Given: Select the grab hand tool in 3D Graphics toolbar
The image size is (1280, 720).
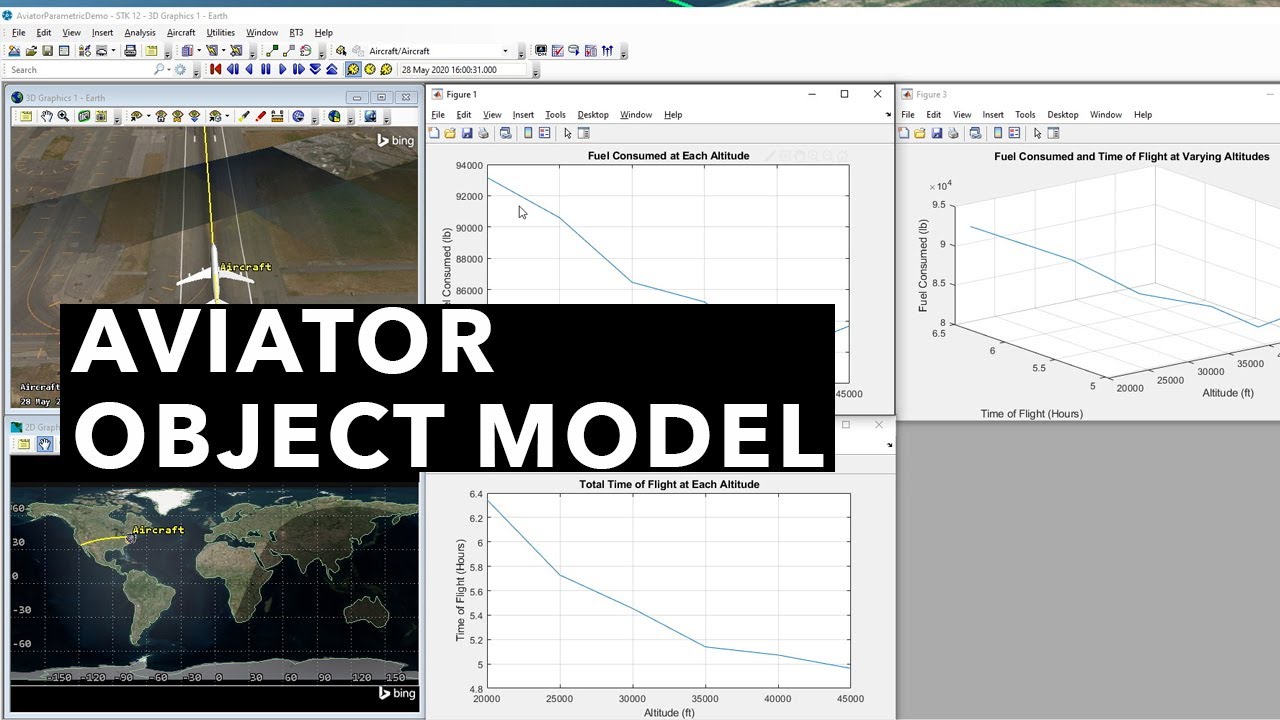Looking at the screenshot, I should pos(47,116).
